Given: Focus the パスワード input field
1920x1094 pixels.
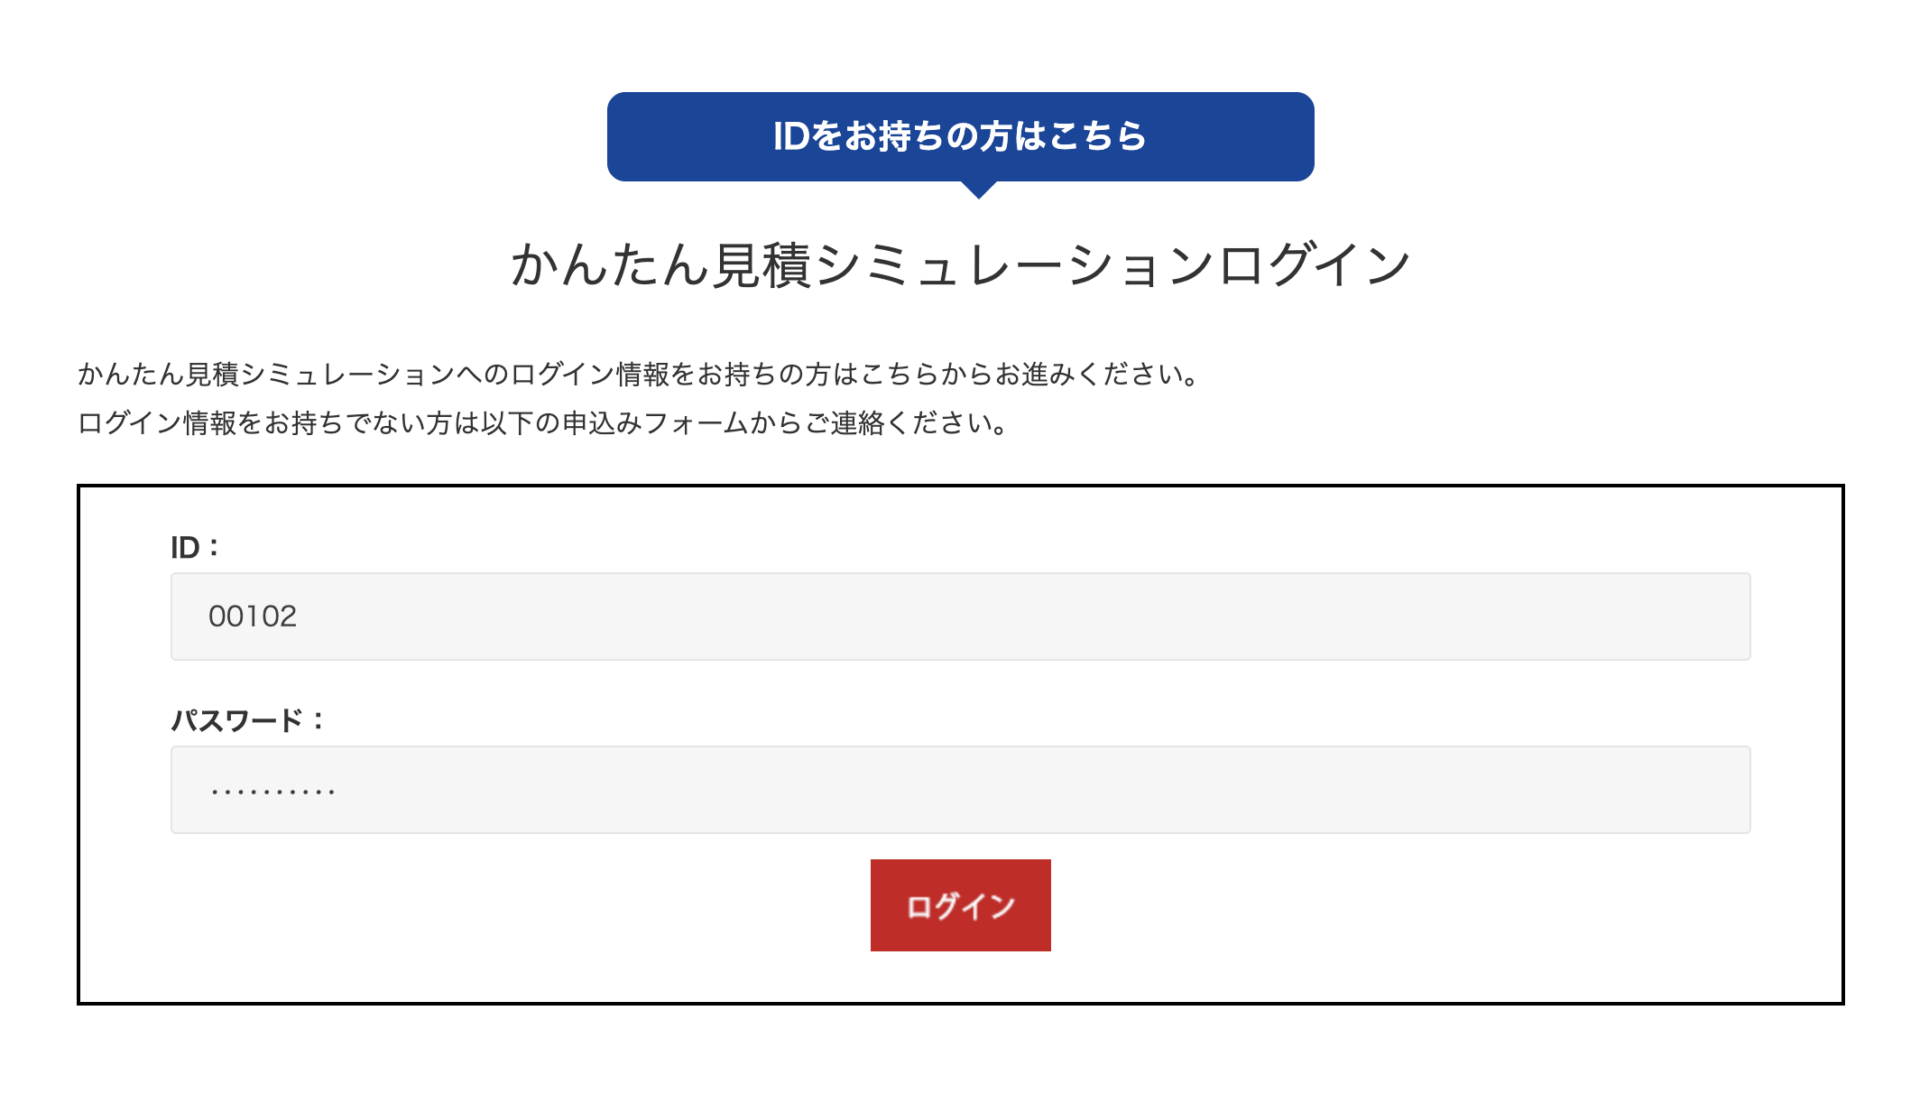Looking at the screenshot, I should click(960, 789).
